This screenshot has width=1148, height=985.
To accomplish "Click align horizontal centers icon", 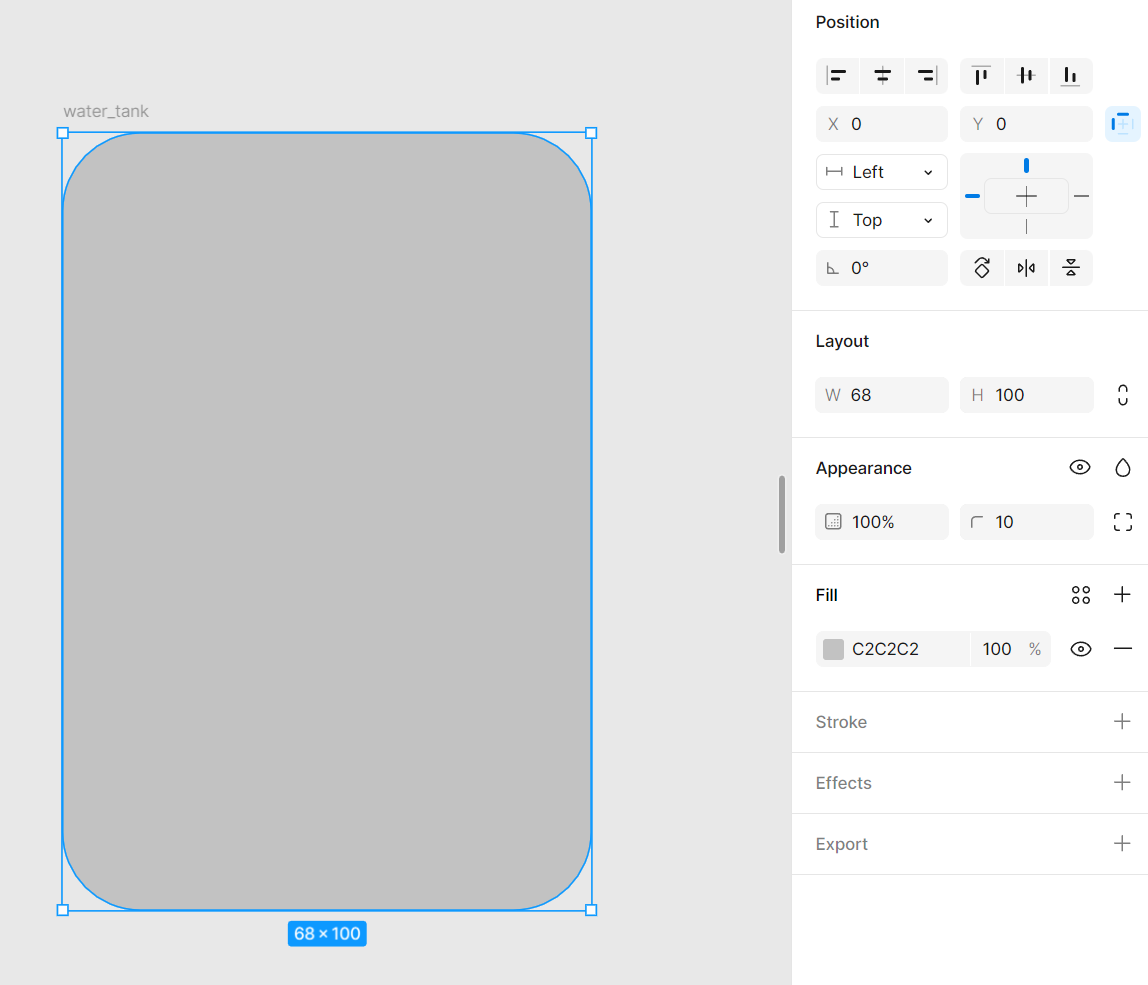I will (882, 76).
